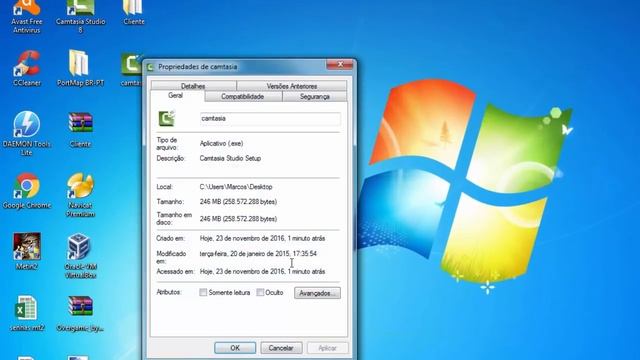Select the Metin2 desktop shortcut
Viewport: 640px width, 360px height.
pyautogui.click(x=27, y=252)
